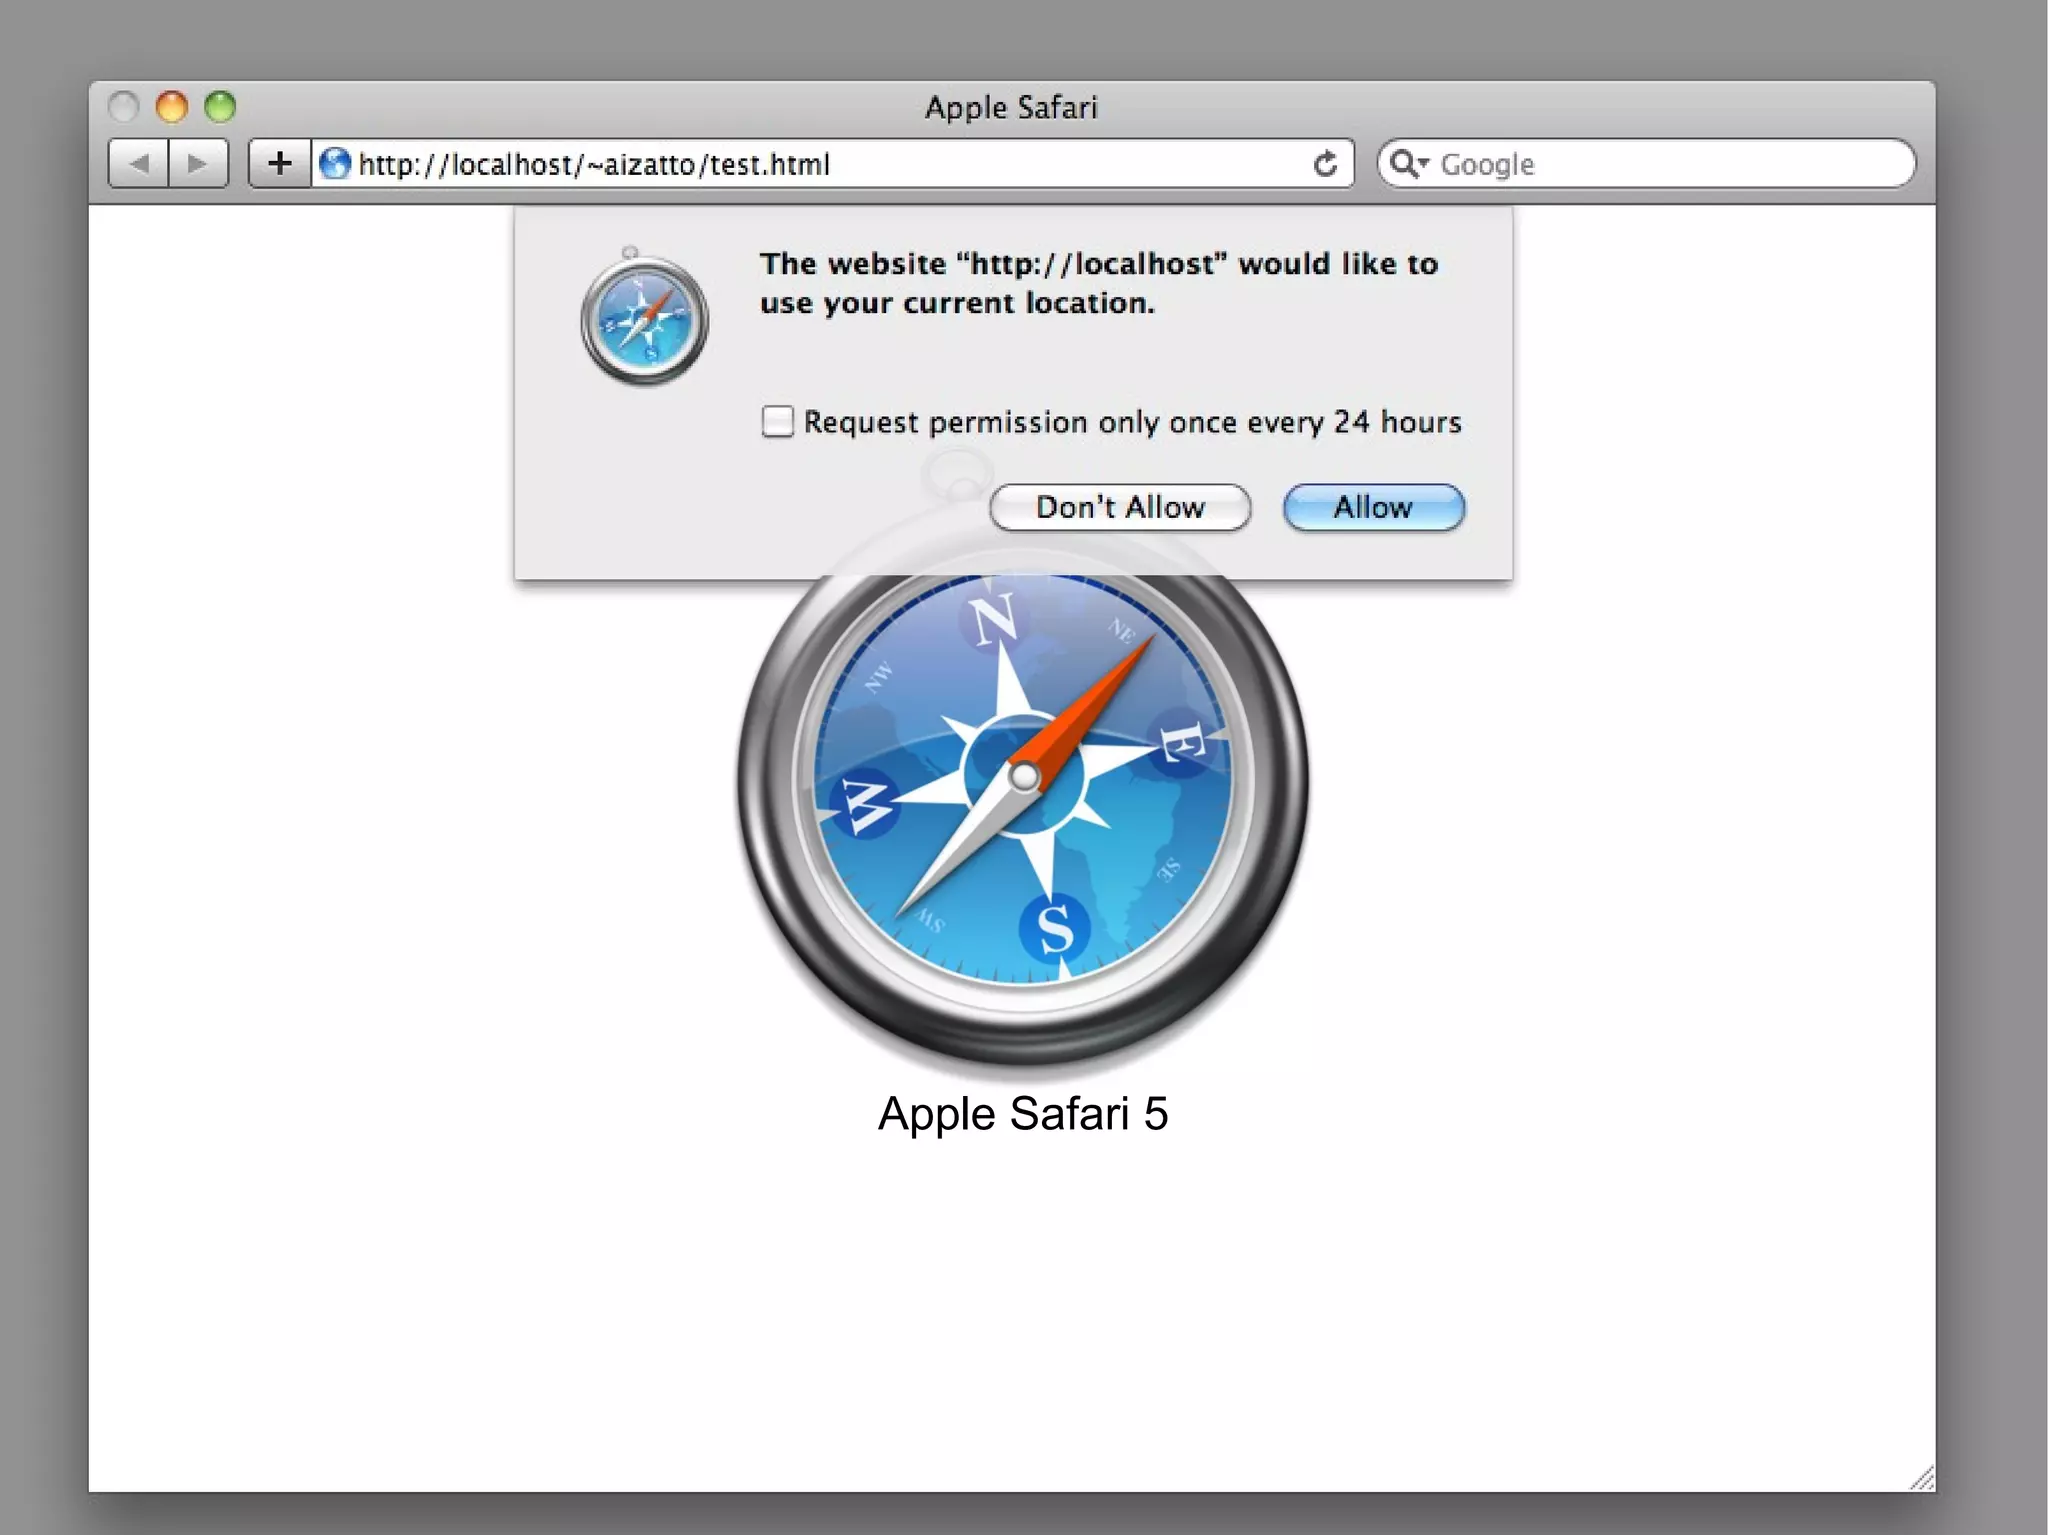The height and width of the screenshot is (1535, 2048).
Task: Open the search magnifier dropdown menu
Action: click(1410, 164)
